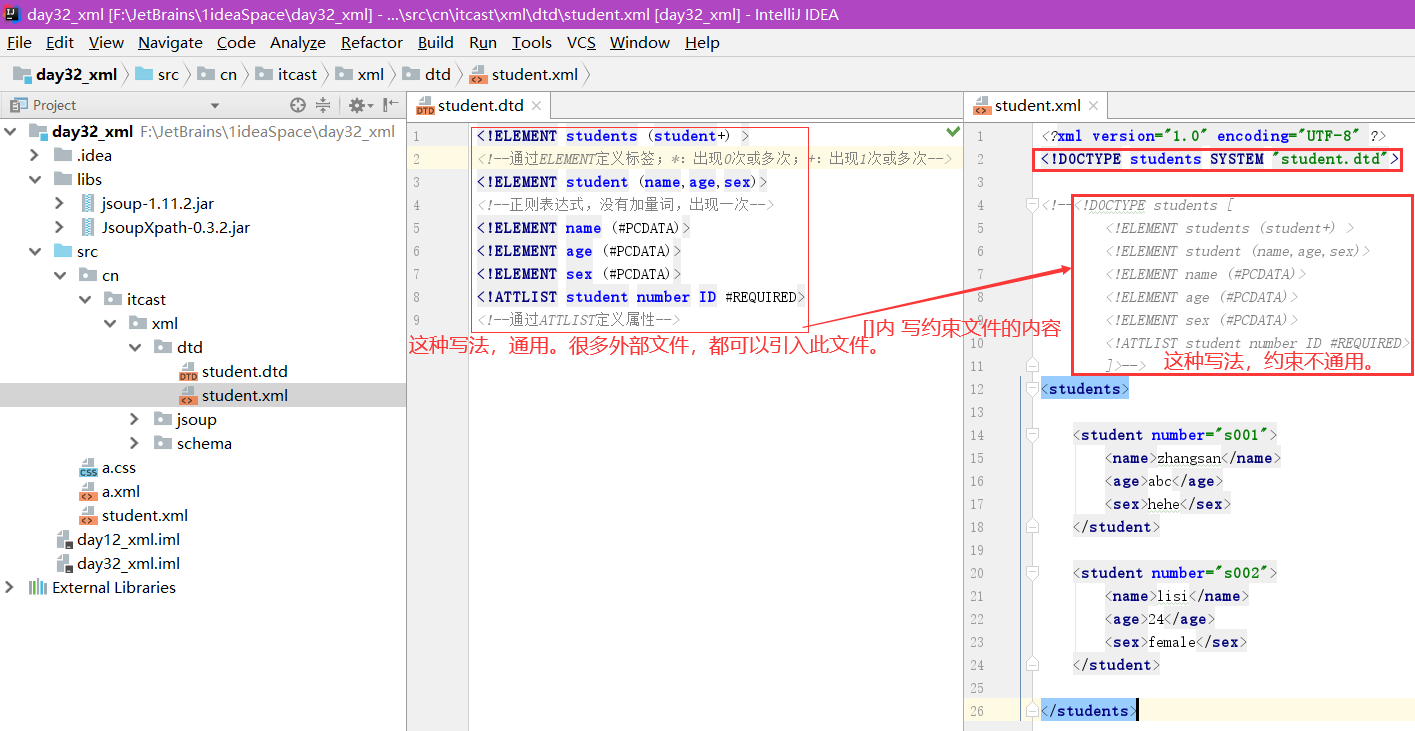This screenshot has height=731, width=1415.
Task: Select student.xml under dtd folder in tree
Action: tap(244, 396)
